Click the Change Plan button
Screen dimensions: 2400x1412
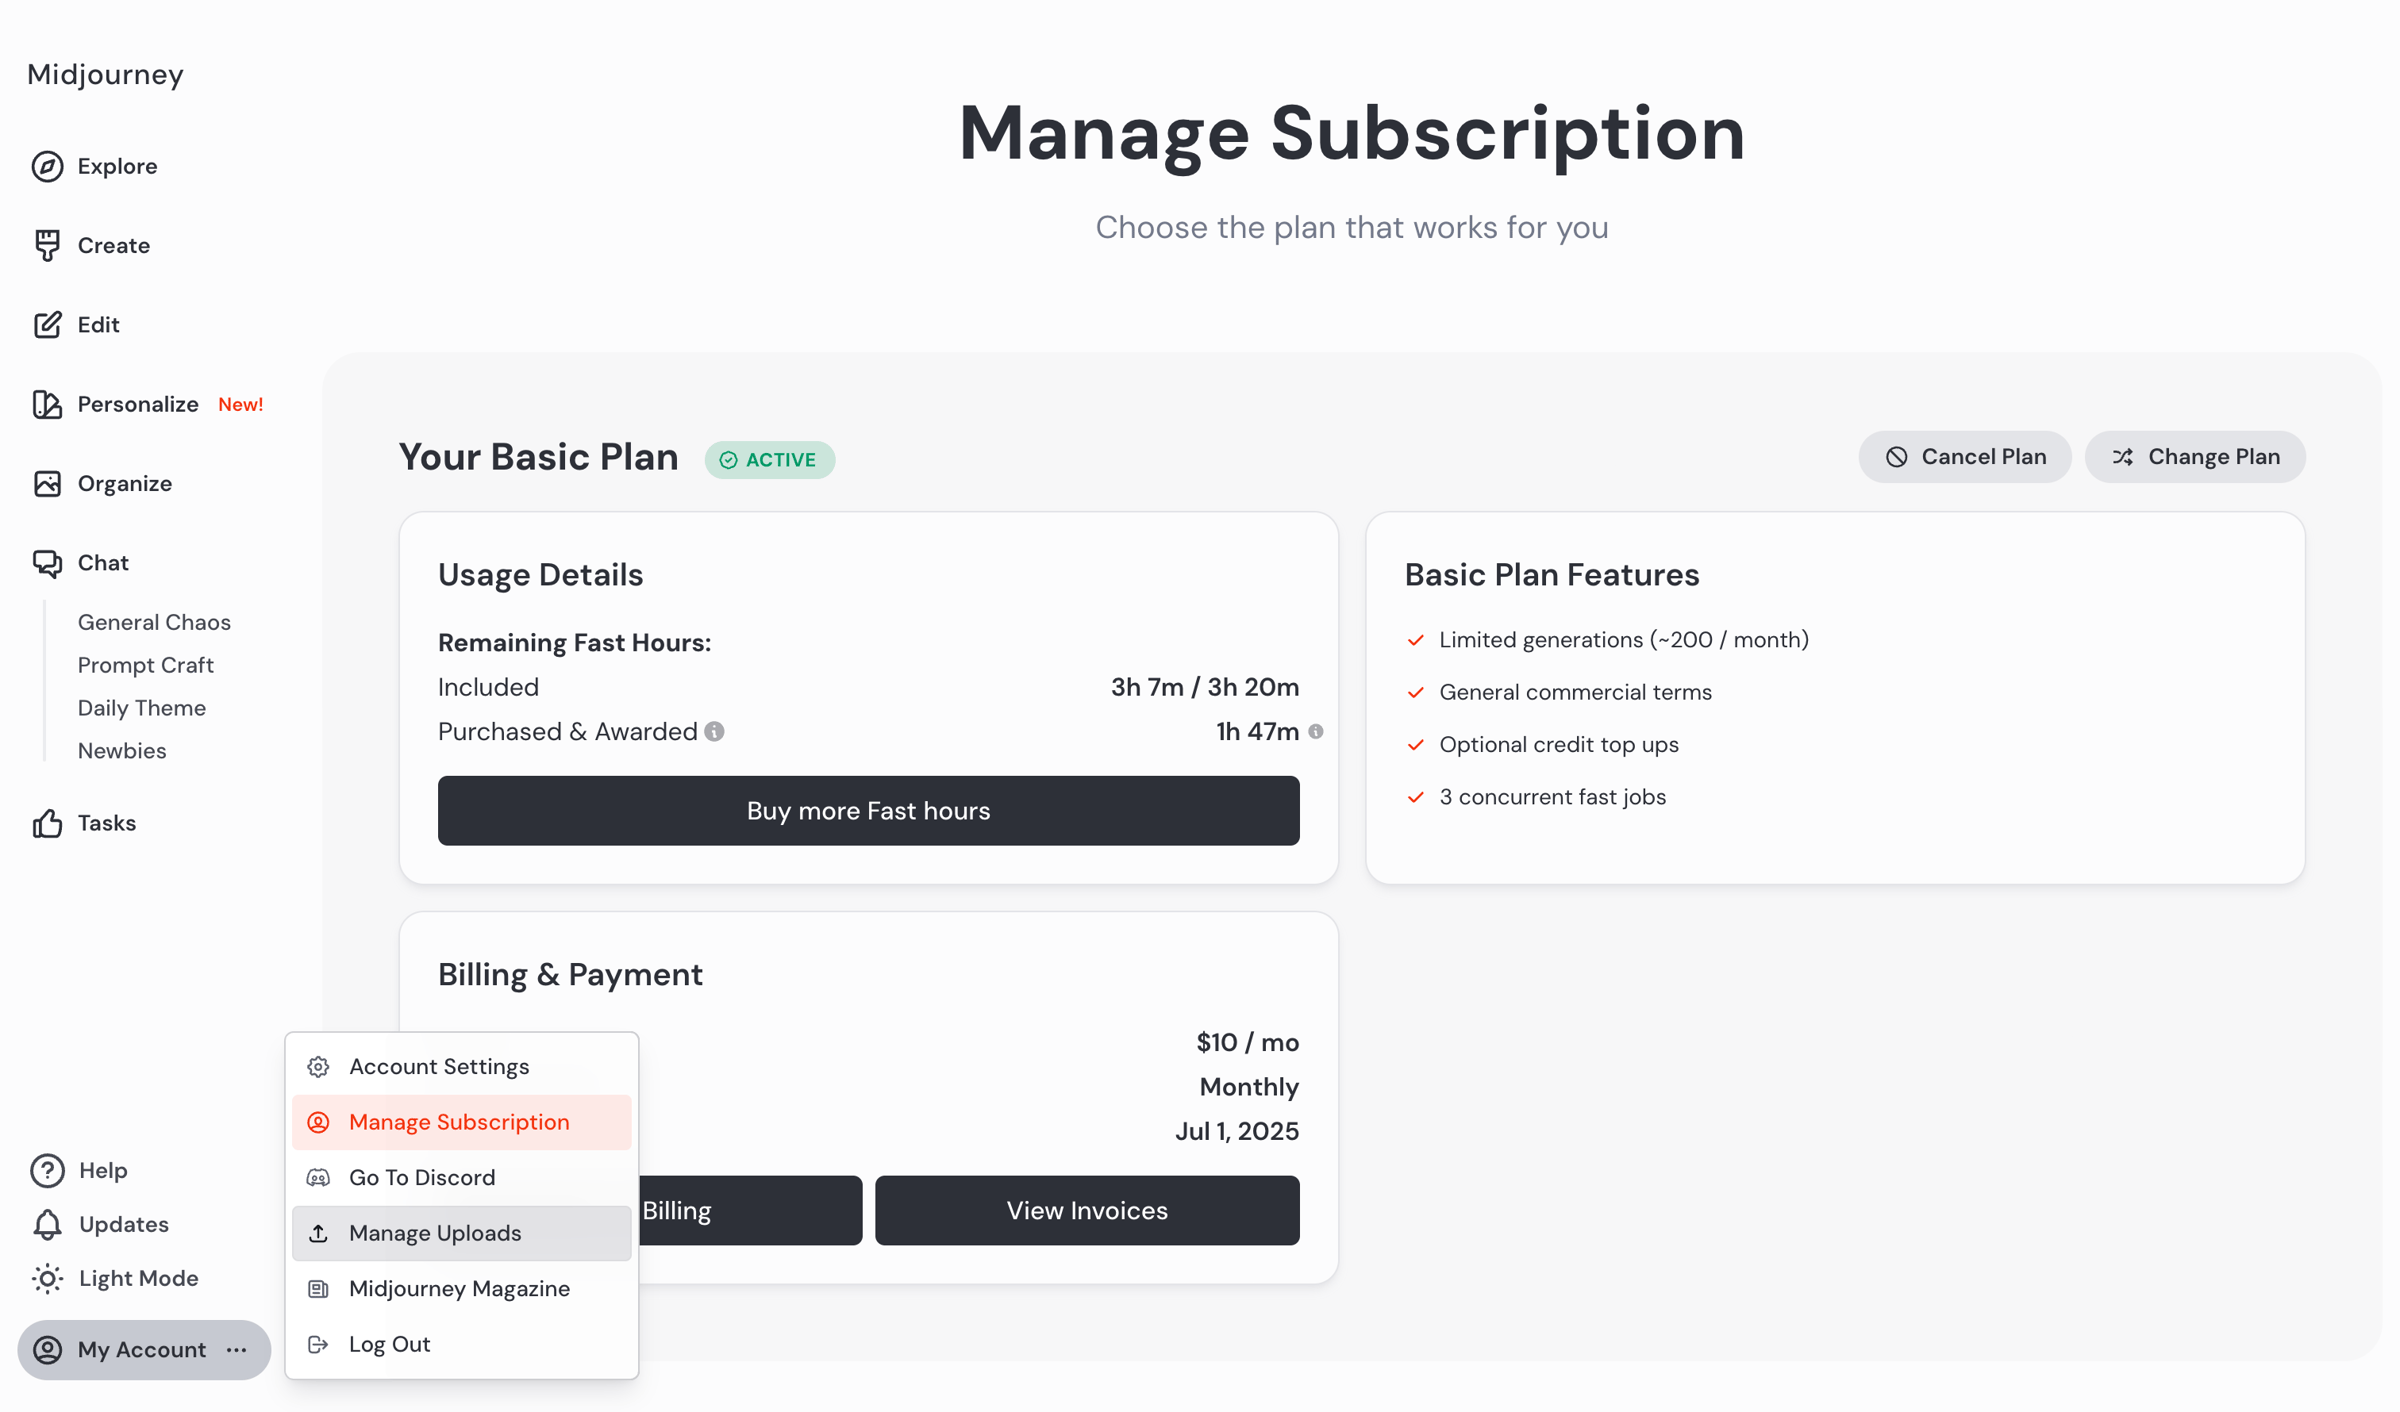pyautogui.click(x=2195, y=457)
